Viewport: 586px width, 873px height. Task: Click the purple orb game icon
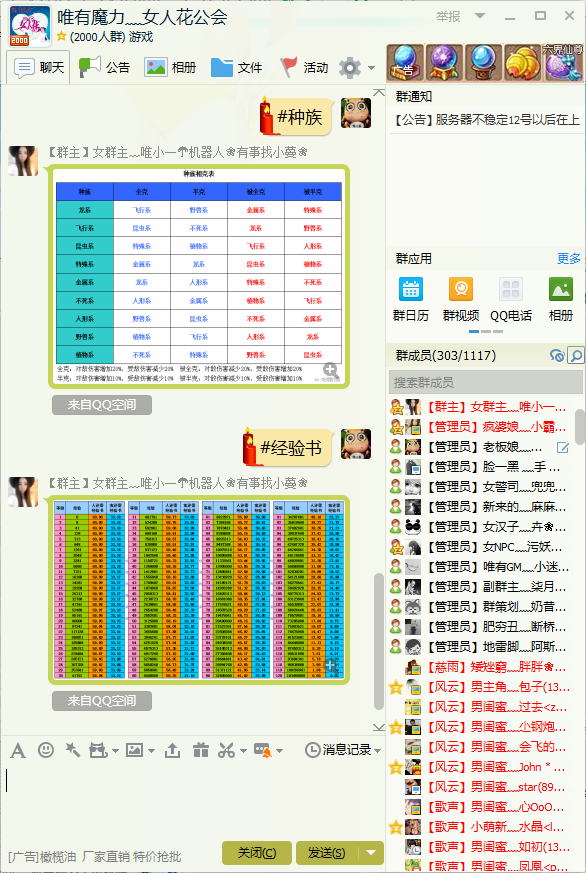click(445, 62)
